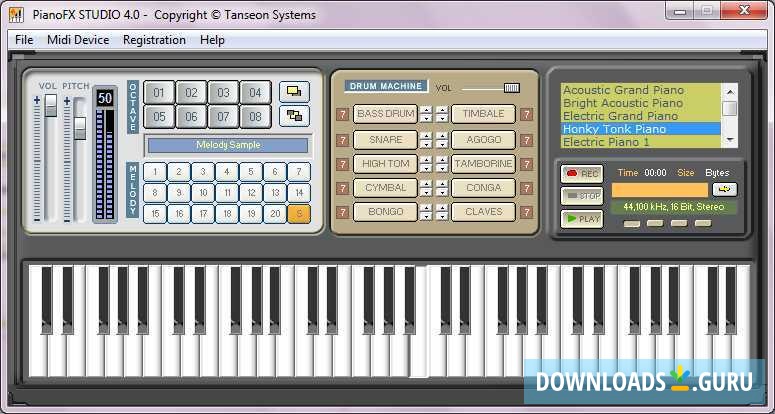Image resolution: width=775 pixels, height=414 pixels.
Task: Open the Registration menu
Action: (x=154, y=40)
